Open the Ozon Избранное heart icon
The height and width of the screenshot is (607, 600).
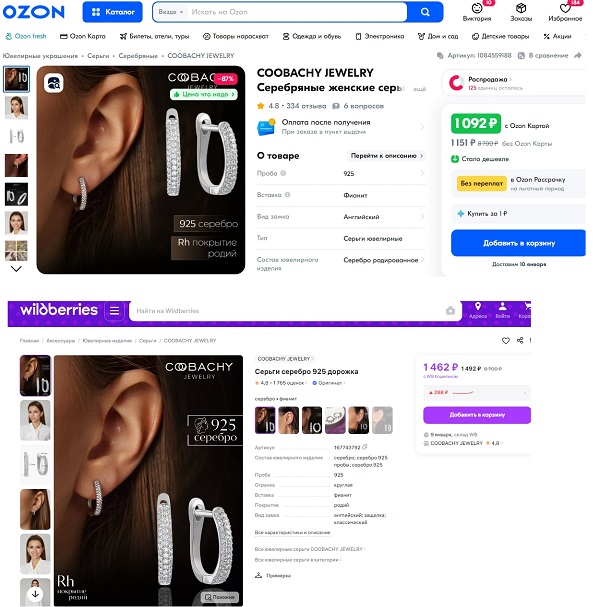click(565, 8)
